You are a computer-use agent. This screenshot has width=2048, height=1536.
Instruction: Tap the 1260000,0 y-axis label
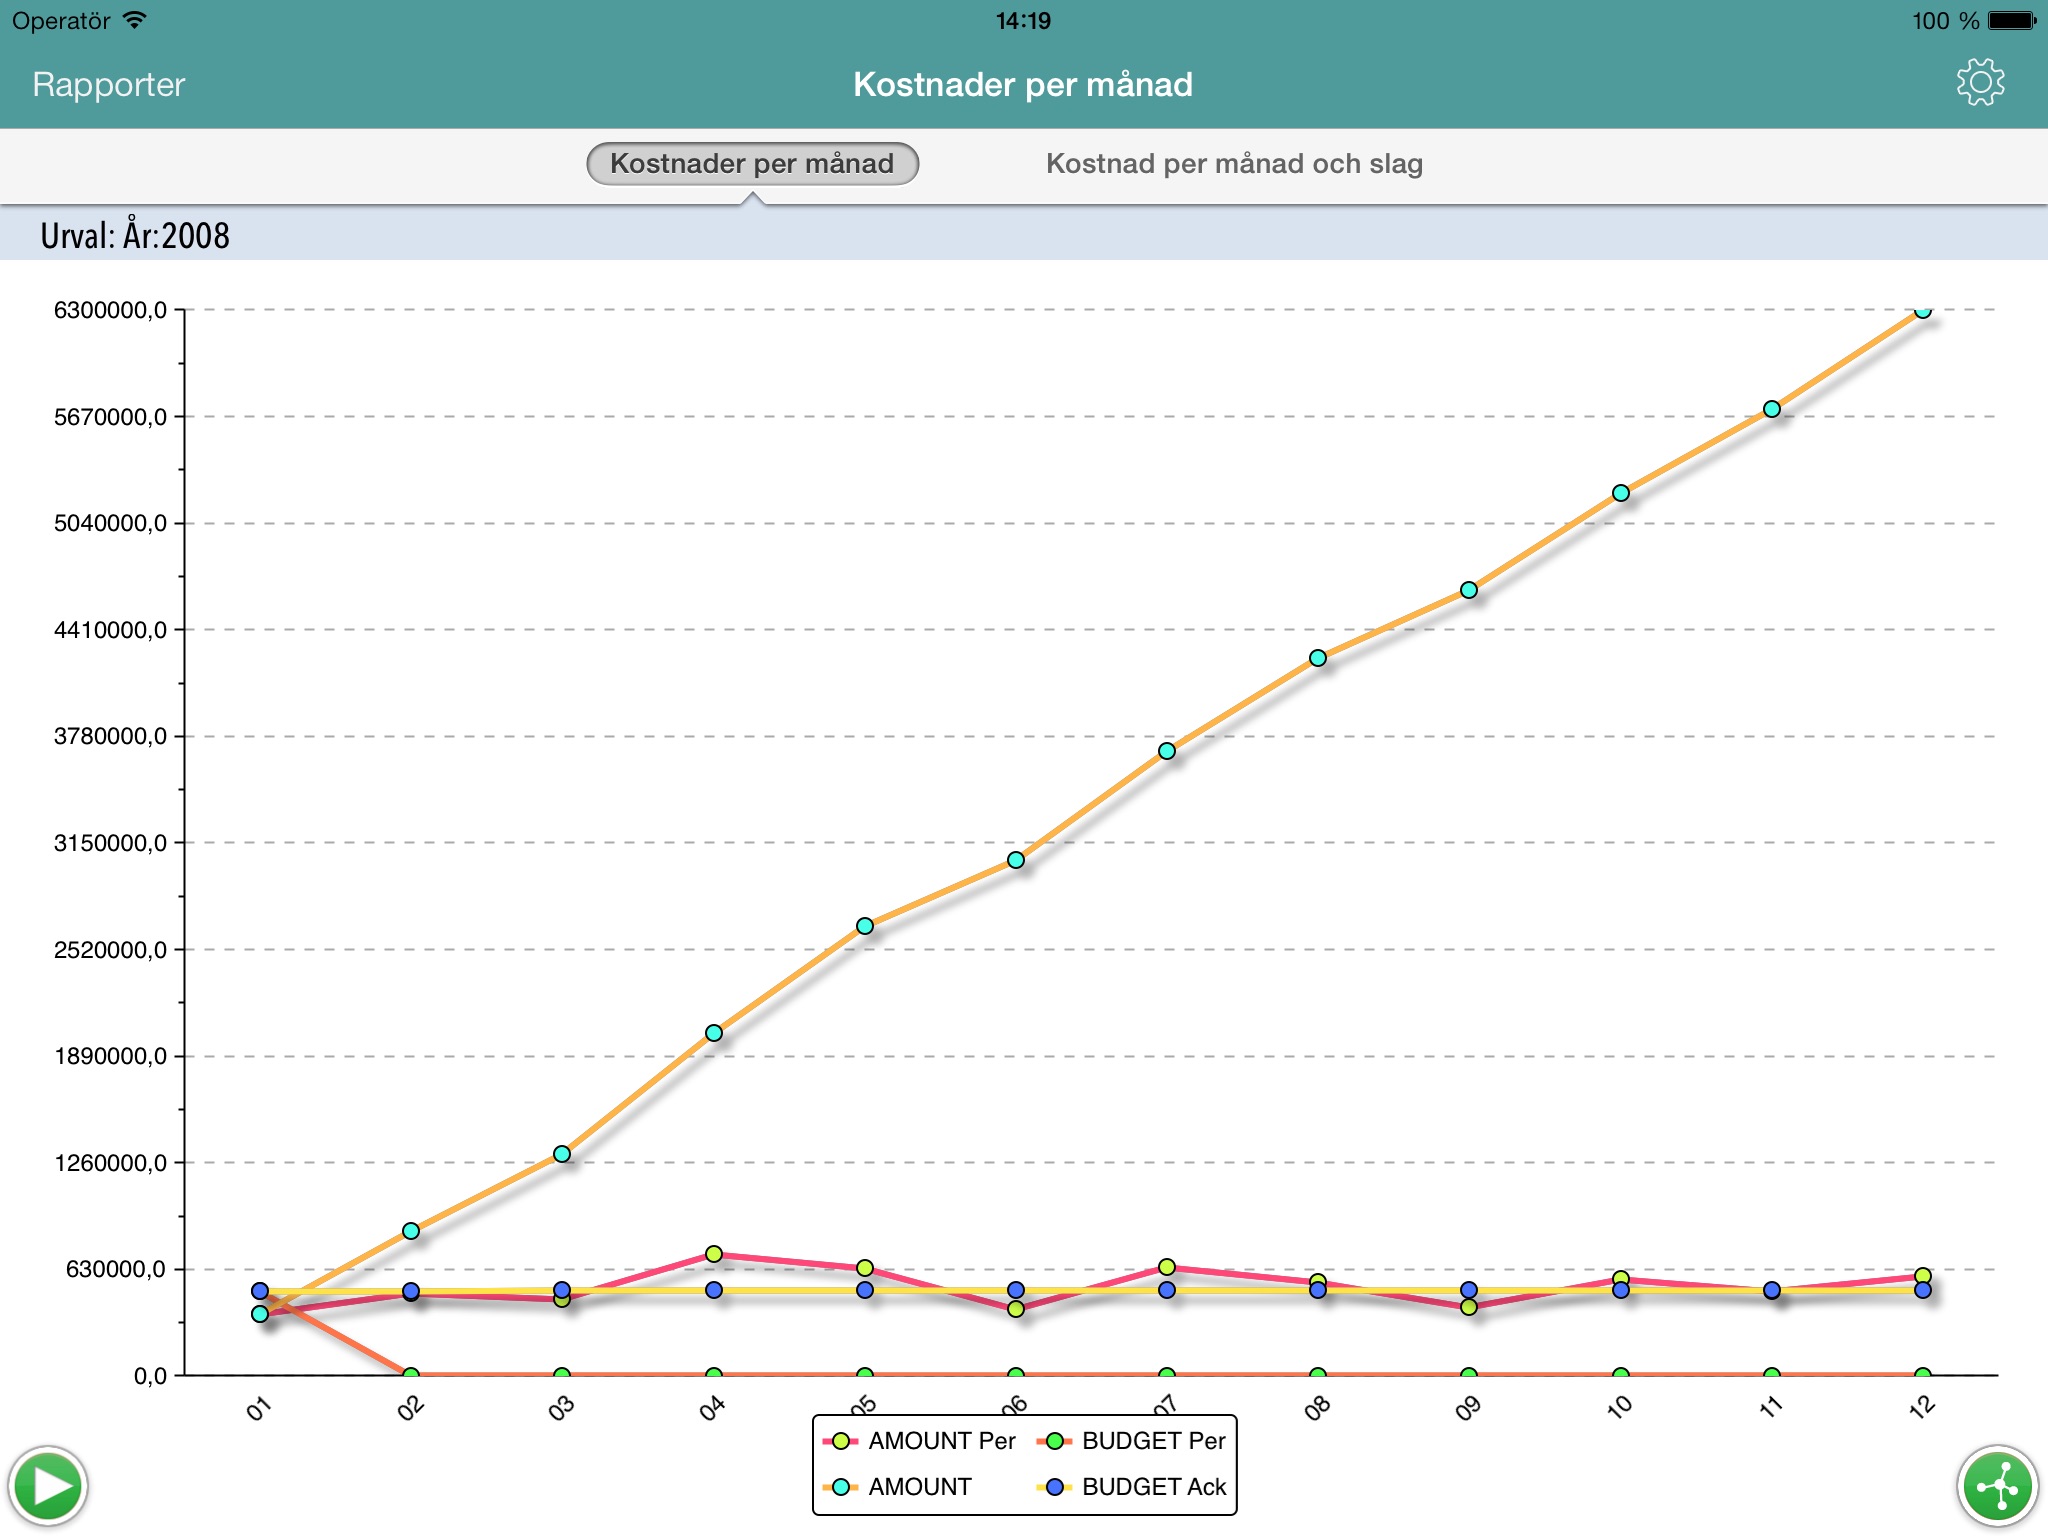(110, 1163)
